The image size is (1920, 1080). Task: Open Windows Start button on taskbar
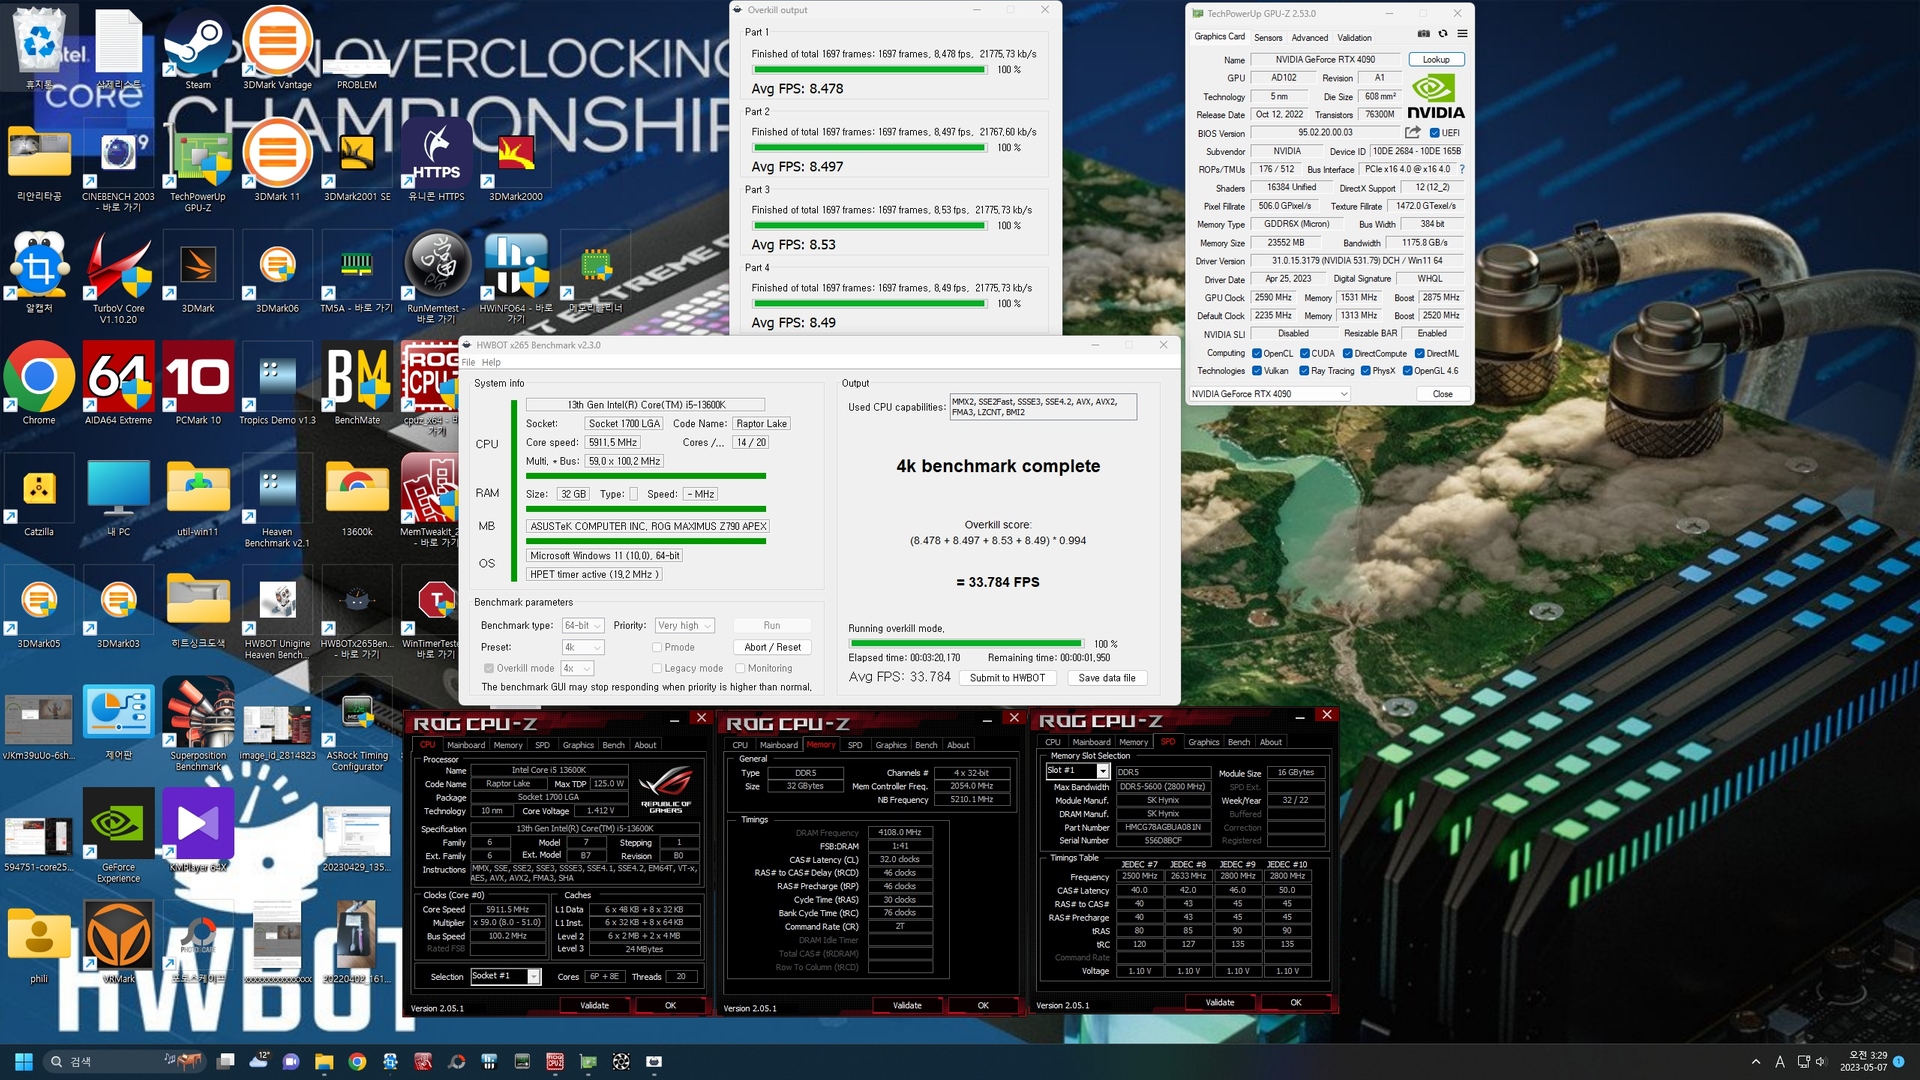[x=24, y=1061]
